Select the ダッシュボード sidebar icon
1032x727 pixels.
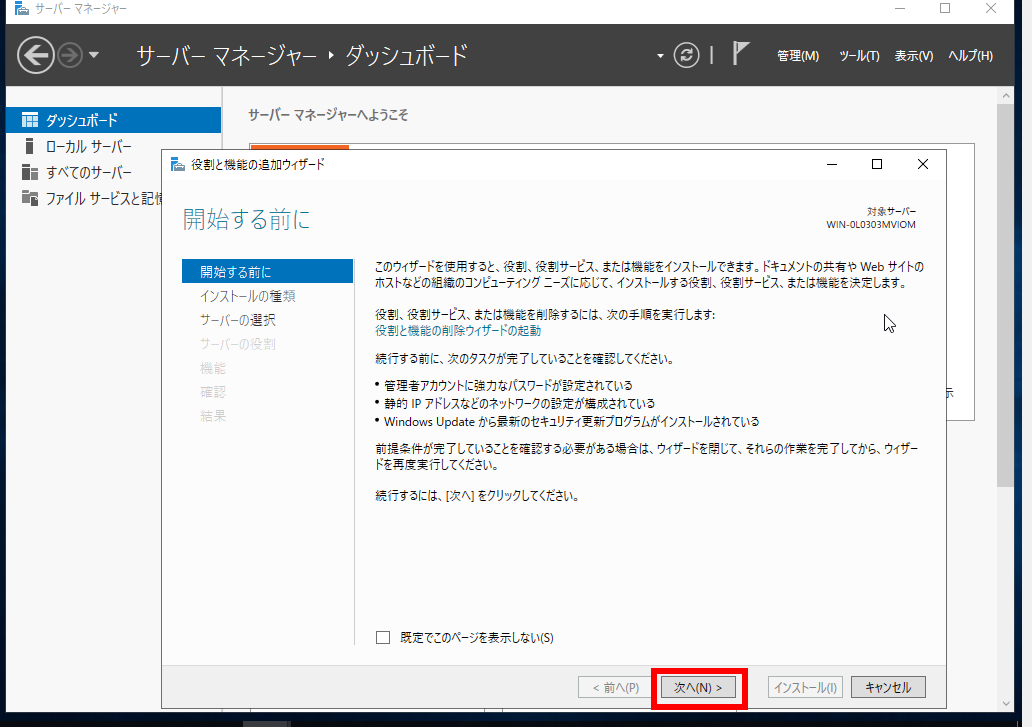pos(29,120)
